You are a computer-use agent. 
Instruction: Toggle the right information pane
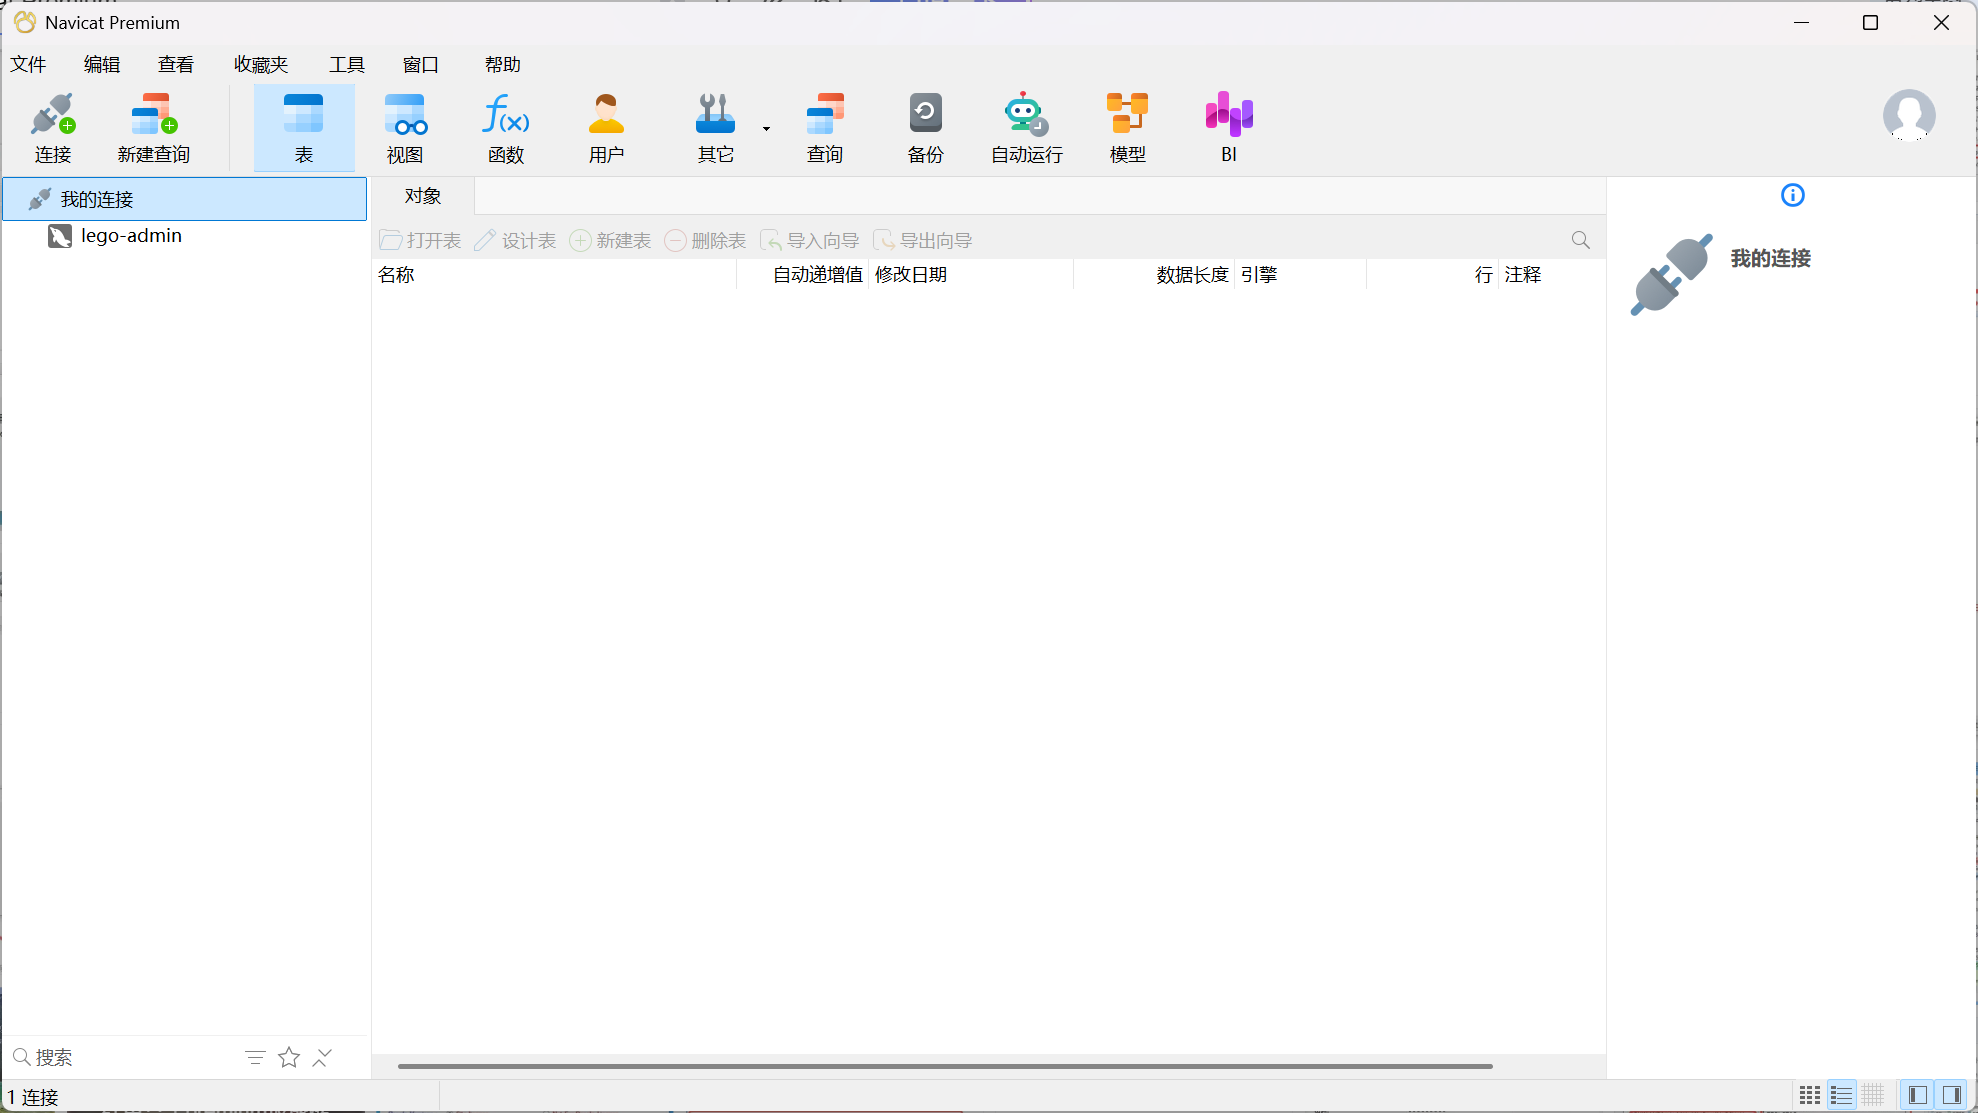point(1951,1095)
